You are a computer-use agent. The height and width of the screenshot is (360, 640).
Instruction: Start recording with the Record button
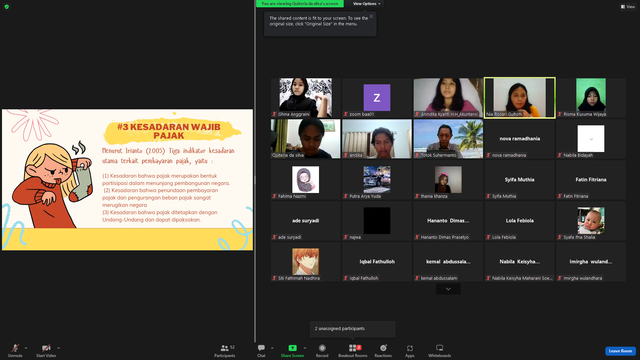click(x=322, y=350)
